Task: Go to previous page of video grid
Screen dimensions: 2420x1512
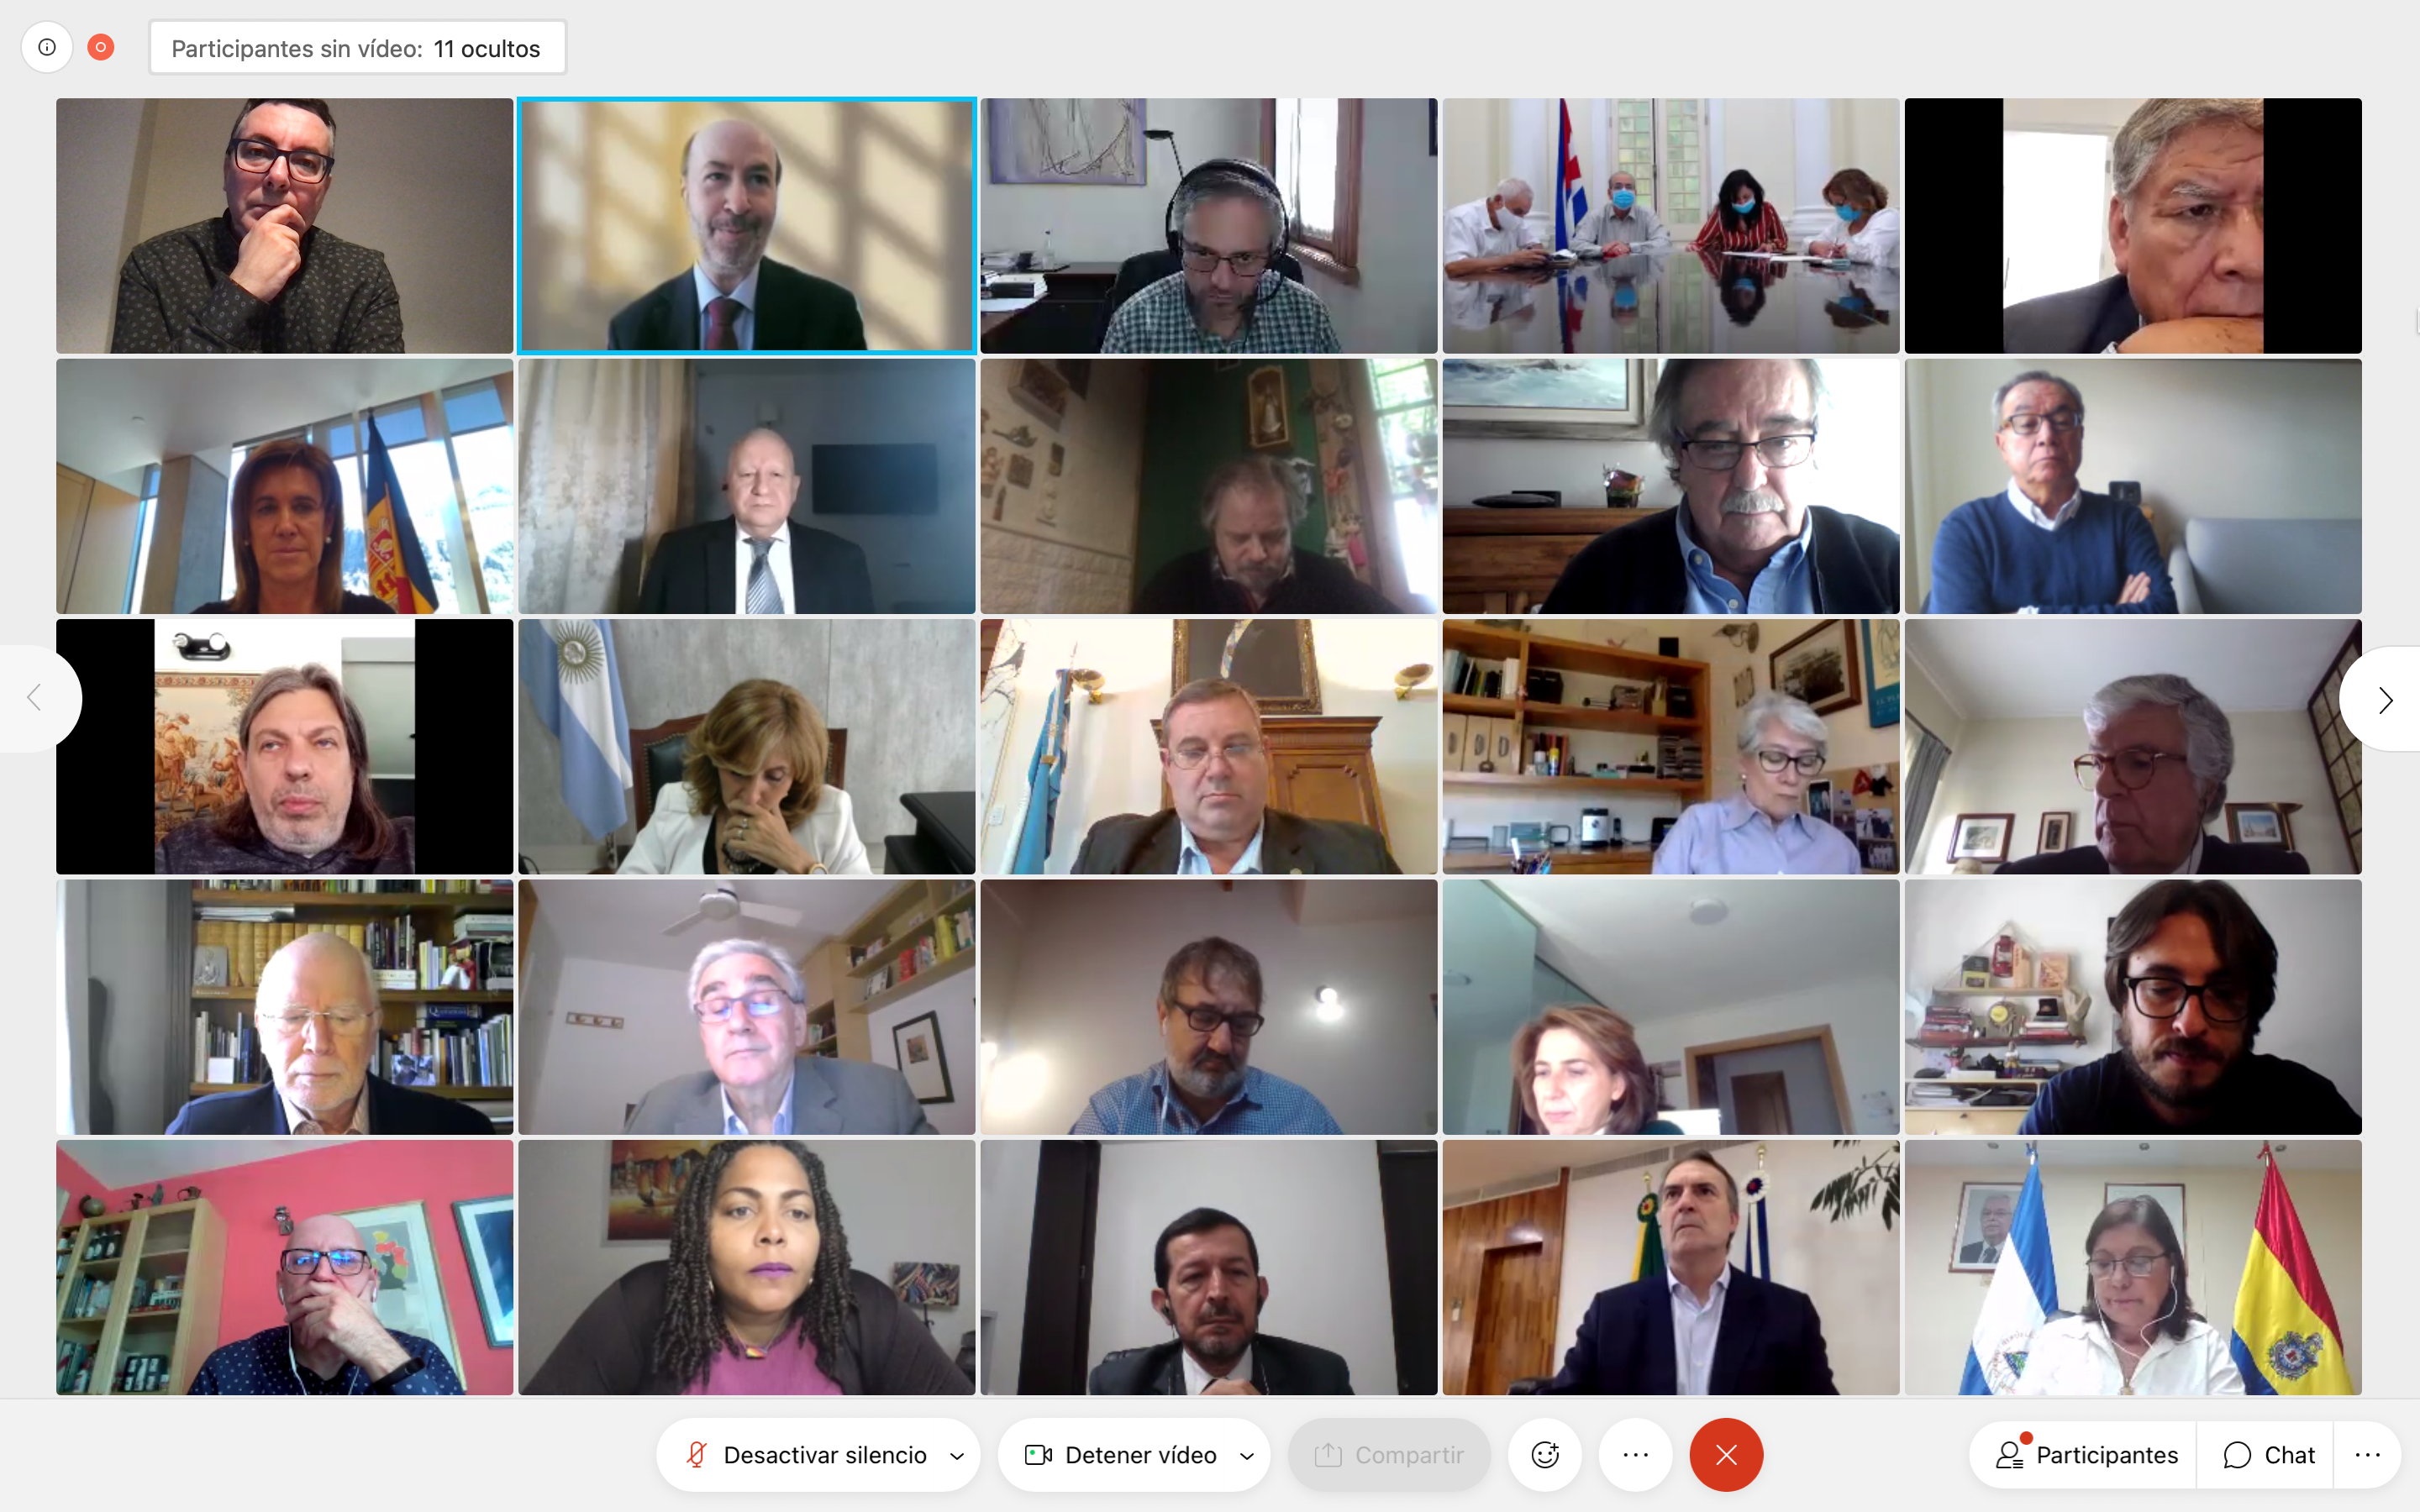Action: [x=35, y=698]
